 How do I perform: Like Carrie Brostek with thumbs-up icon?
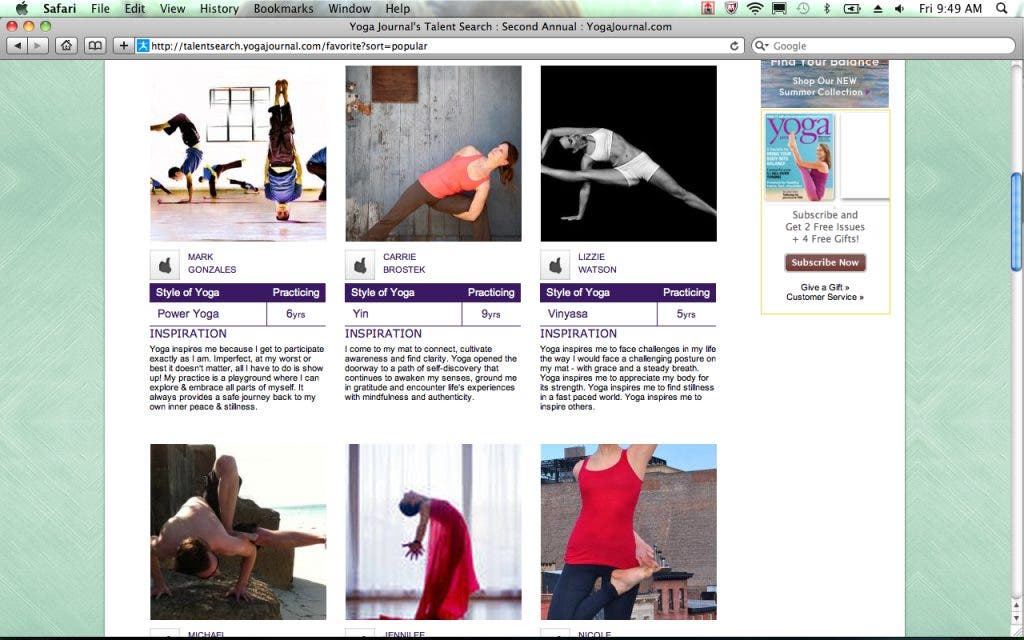pos(360,264)
